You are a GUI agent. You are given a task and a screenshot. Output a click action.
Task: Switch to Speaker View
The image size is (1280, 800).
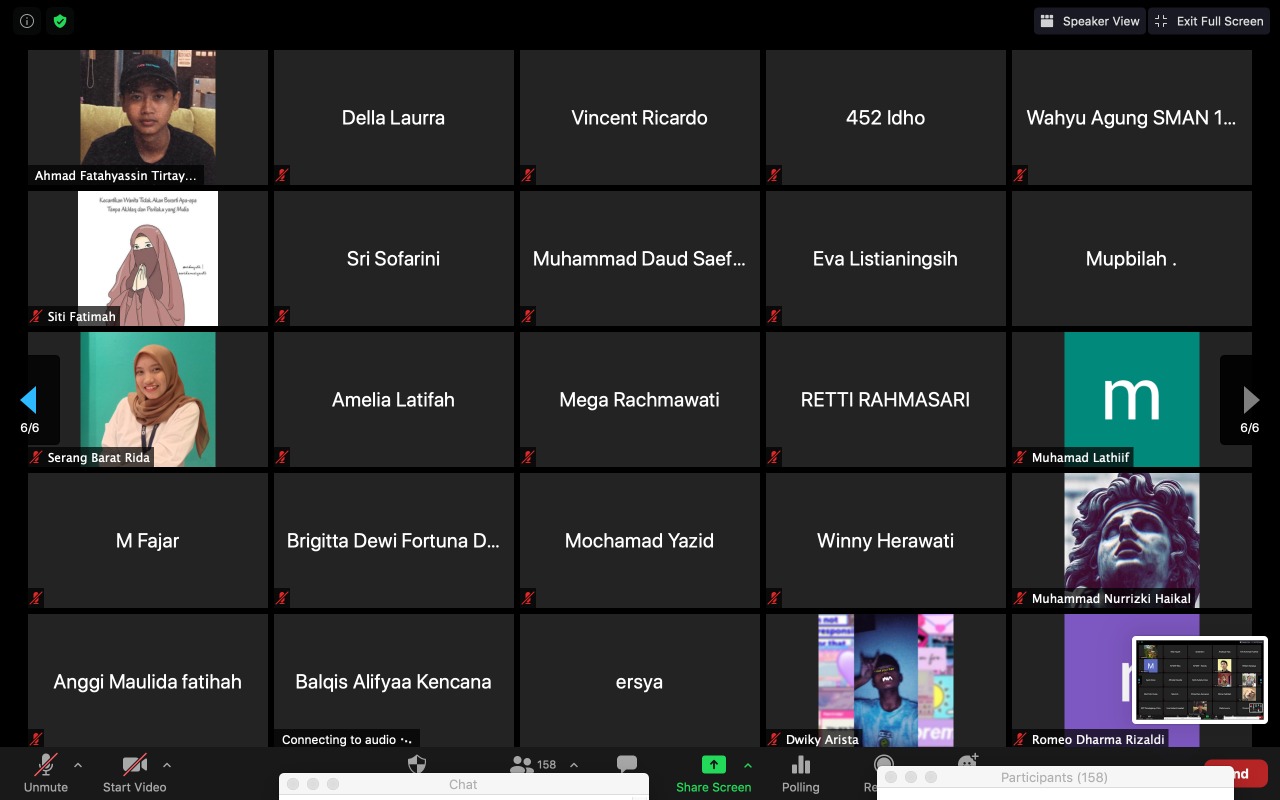(1089, 21)
